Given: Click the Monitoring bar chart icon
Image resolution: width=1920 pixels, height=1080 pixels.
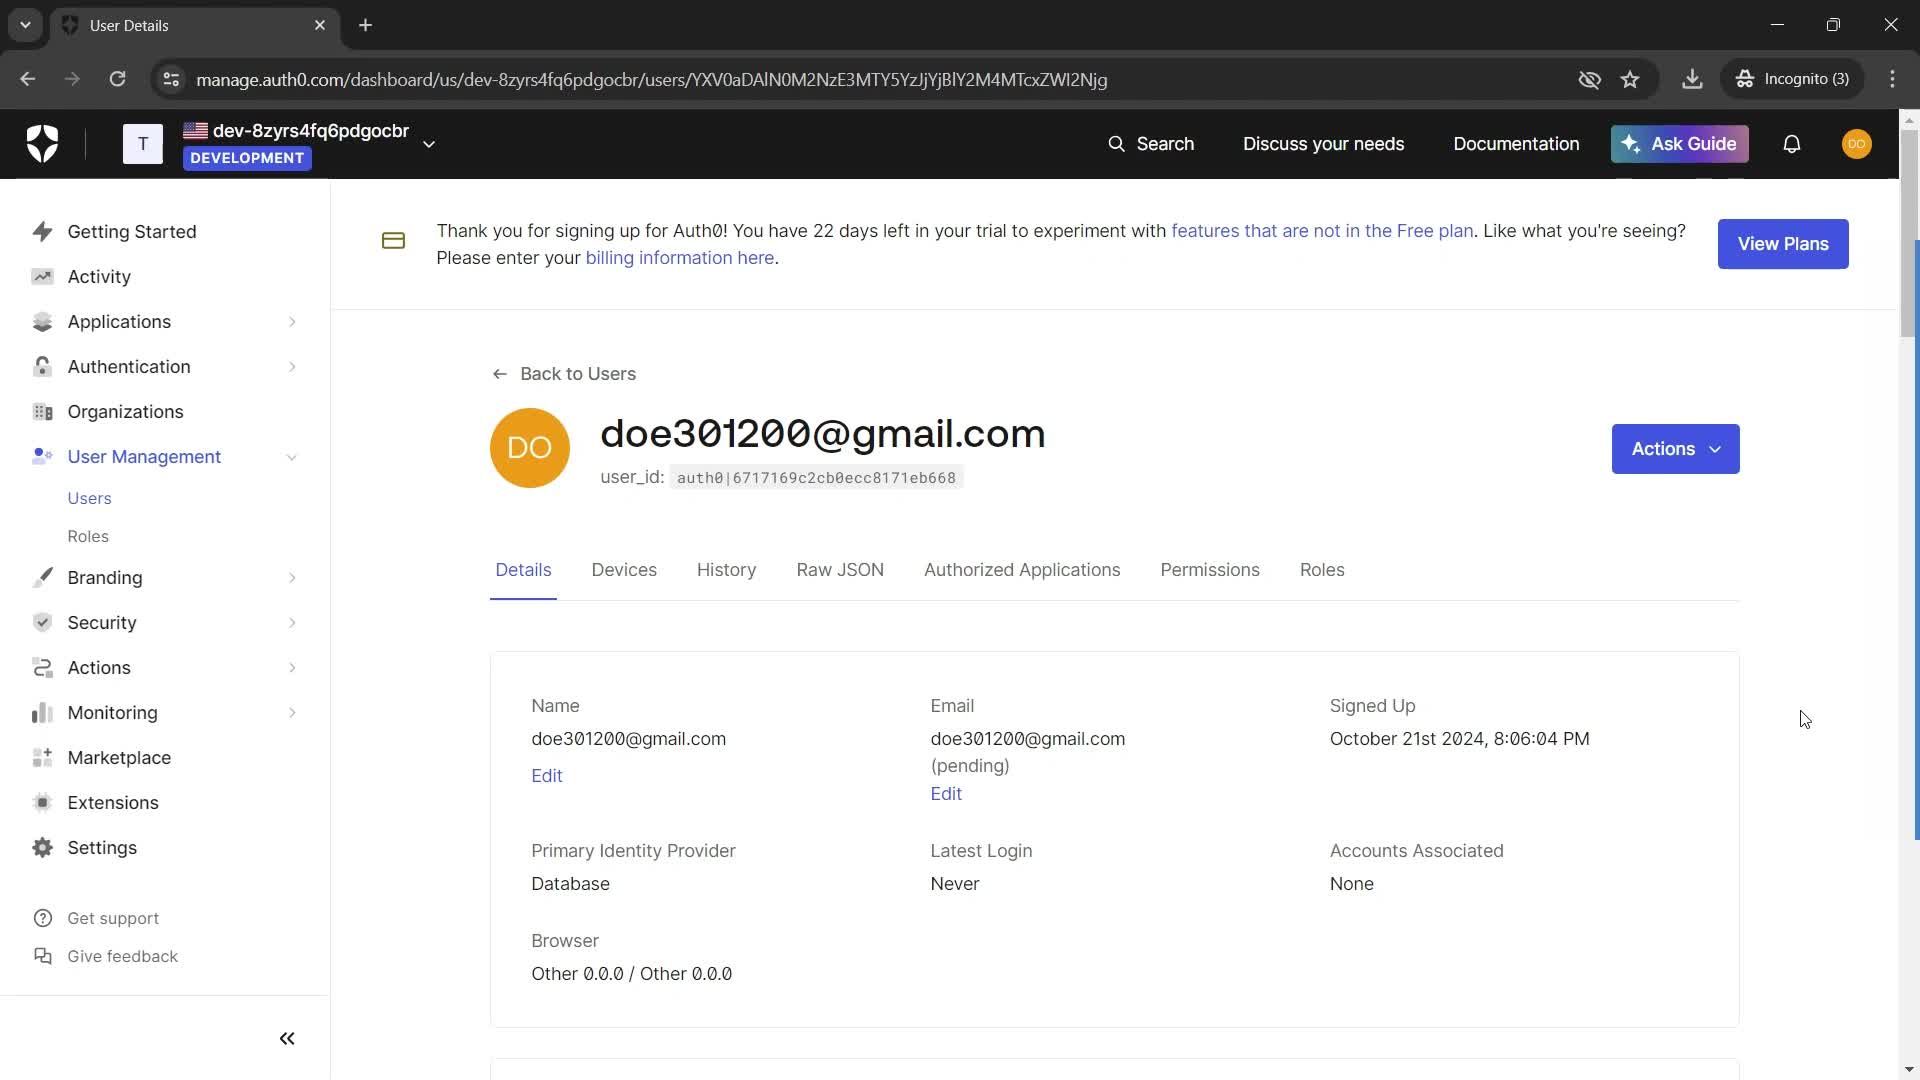Looking at the screenshot, I should click(42, 712).
